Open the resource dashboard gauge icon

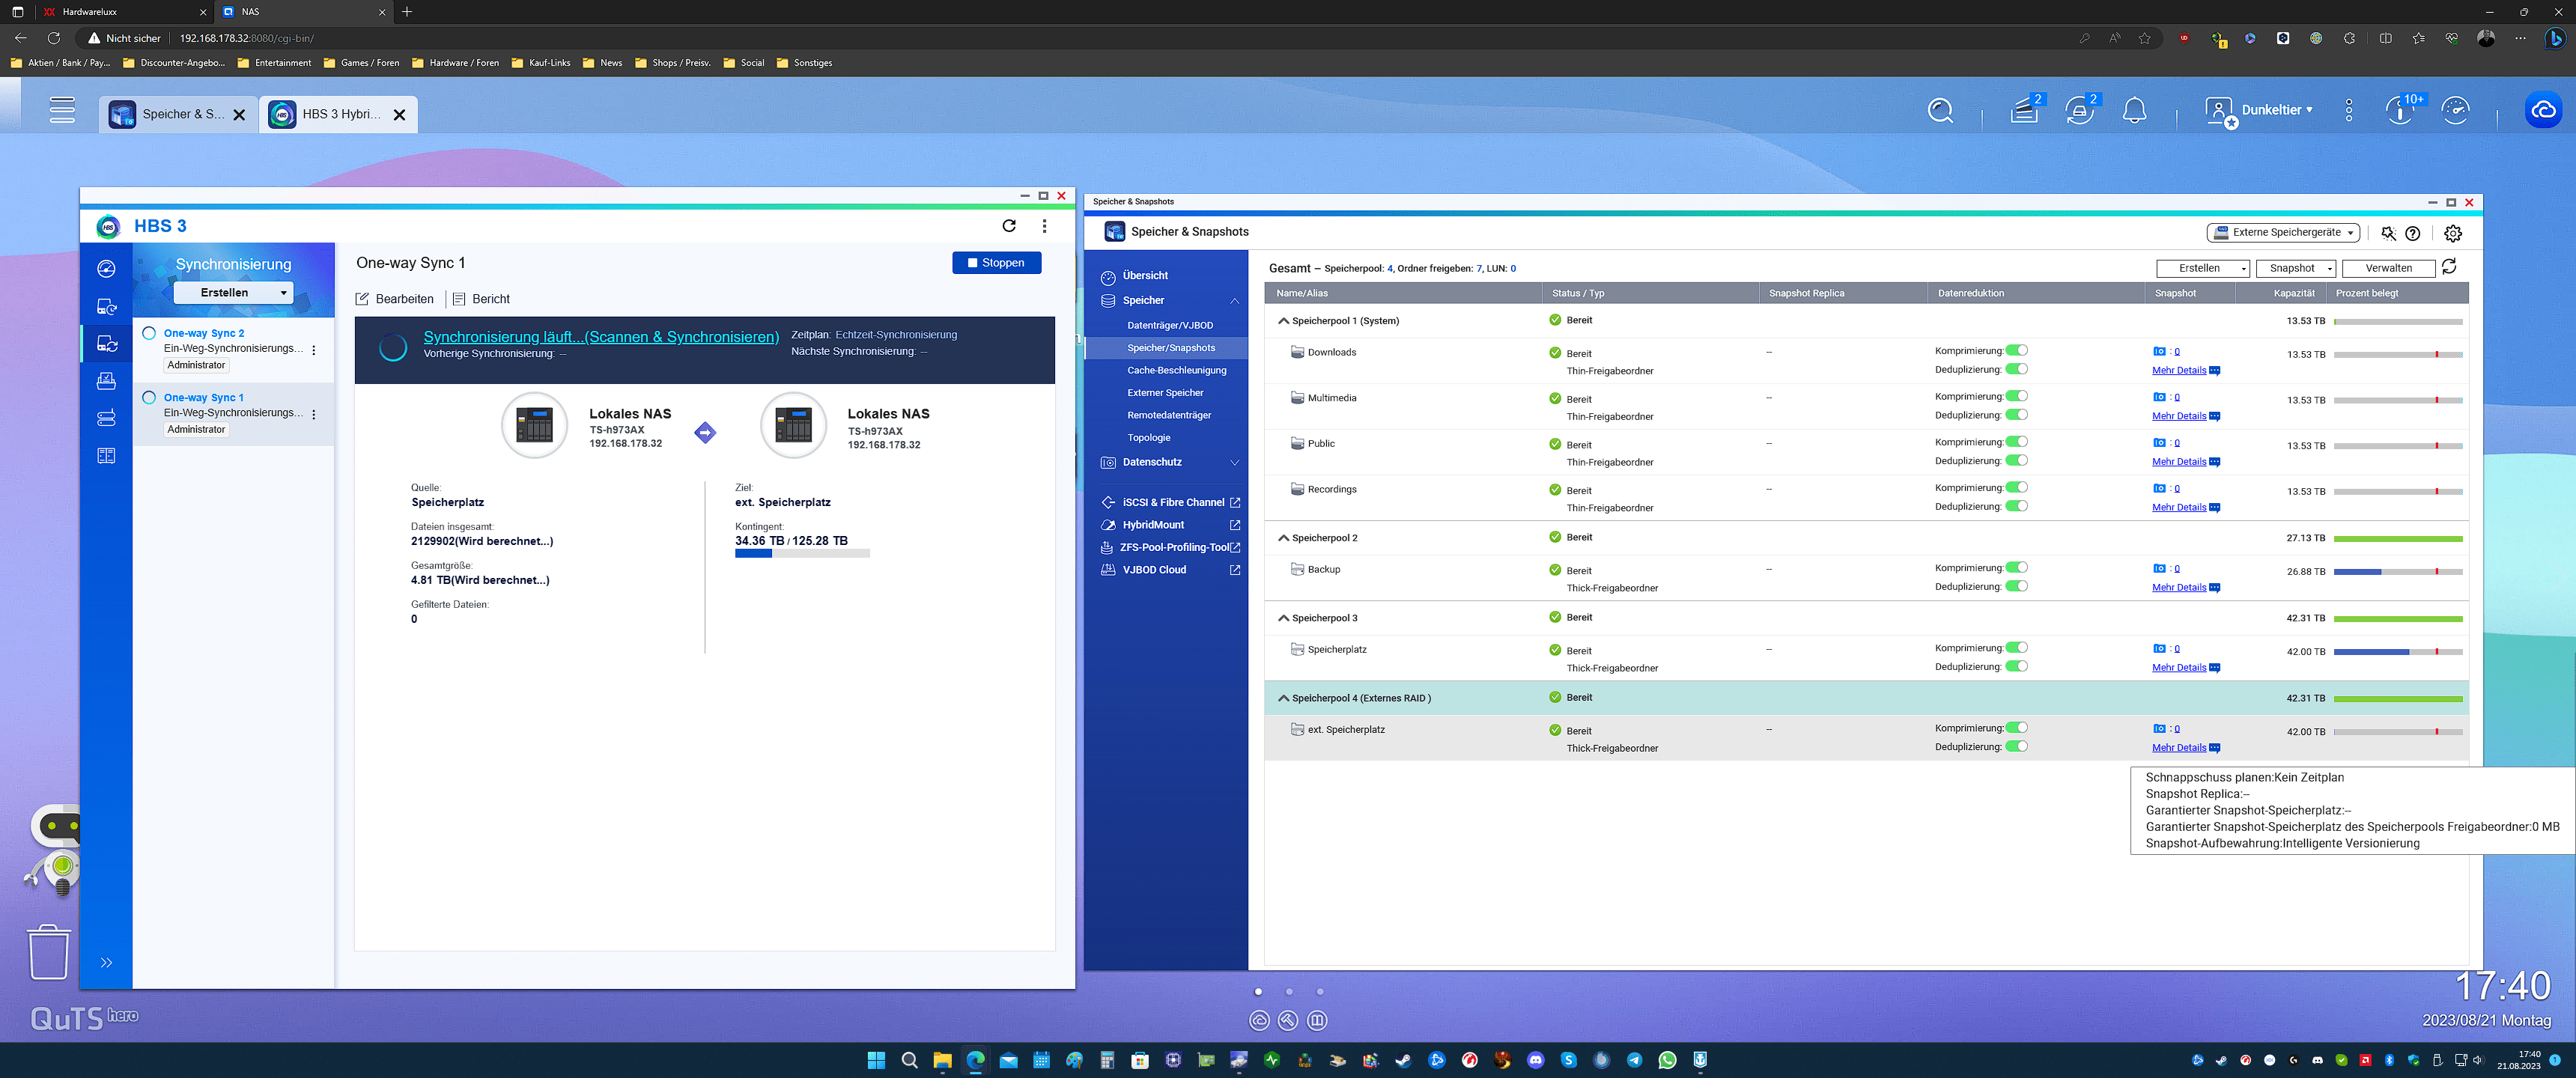point(2456,110)
